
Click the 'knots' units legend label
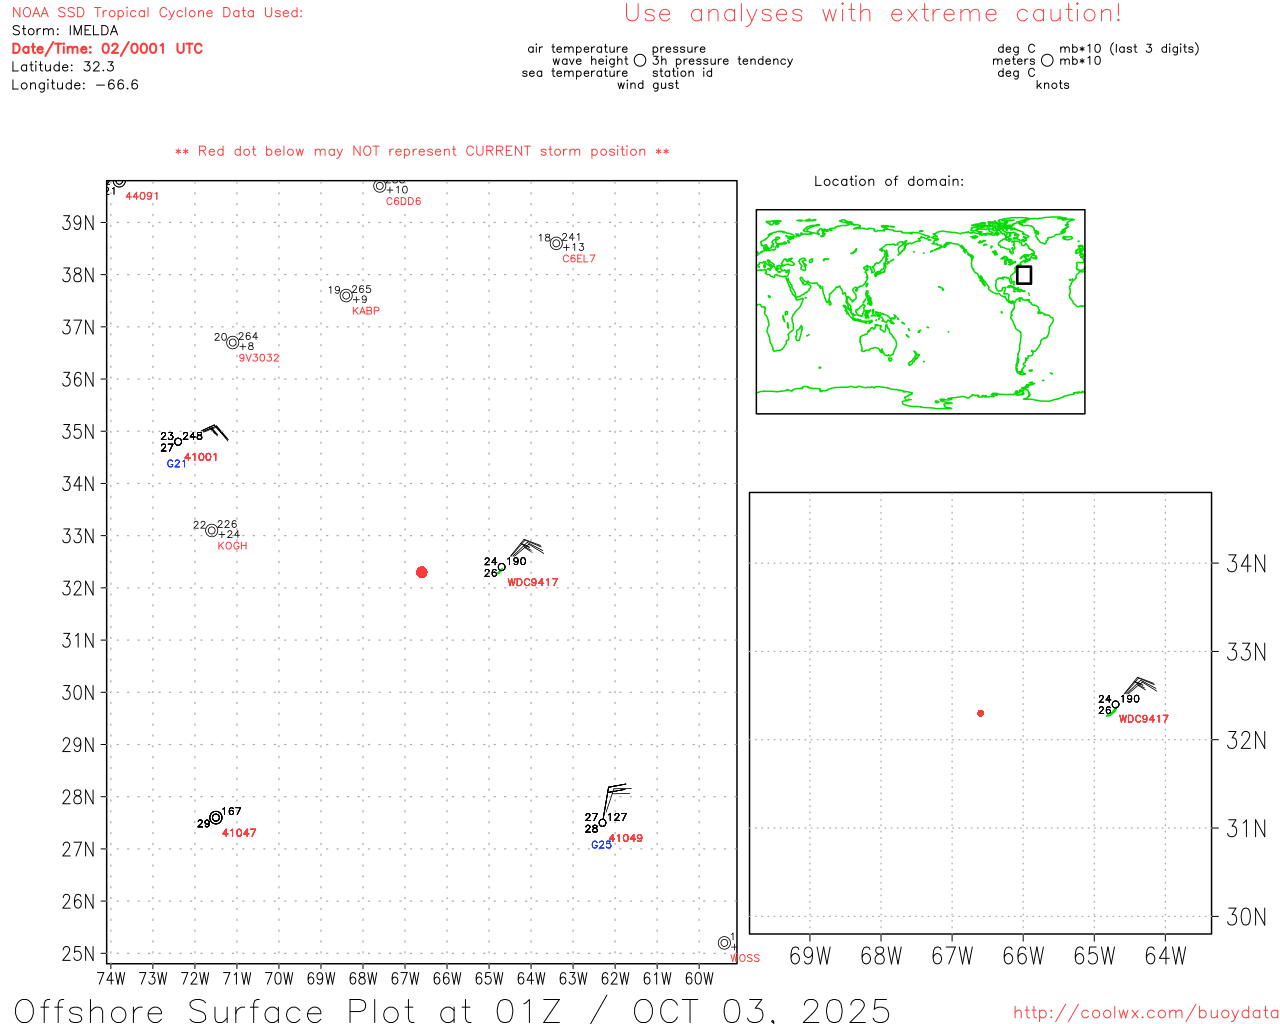point(1053,85)
